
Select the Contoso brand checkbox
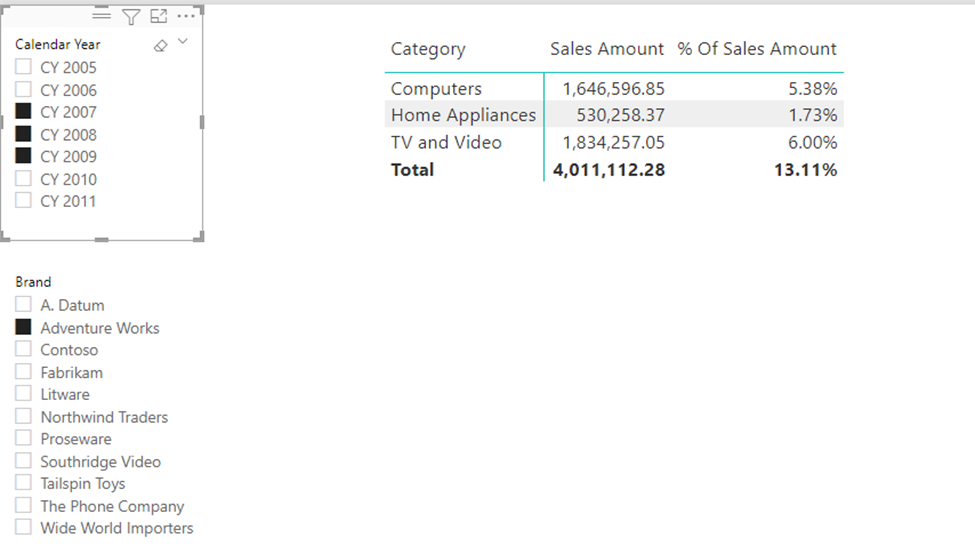(x=23, y=349)
